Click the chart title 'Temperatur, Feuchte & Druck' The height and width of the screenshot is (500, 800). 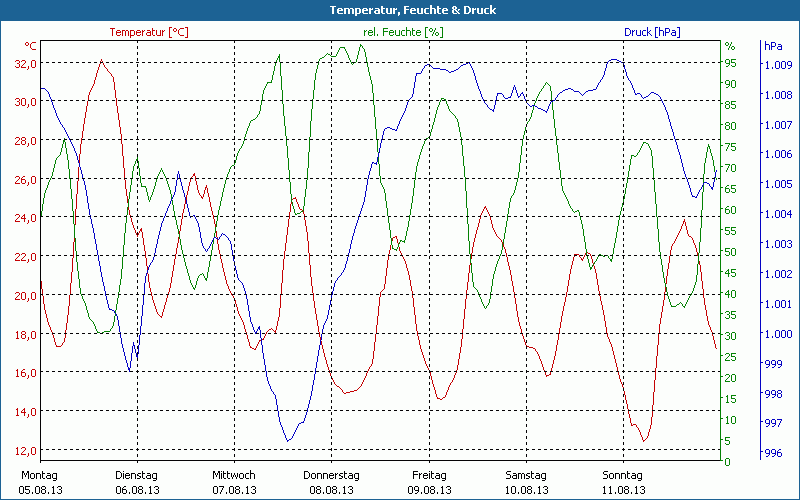click(400, 10)
